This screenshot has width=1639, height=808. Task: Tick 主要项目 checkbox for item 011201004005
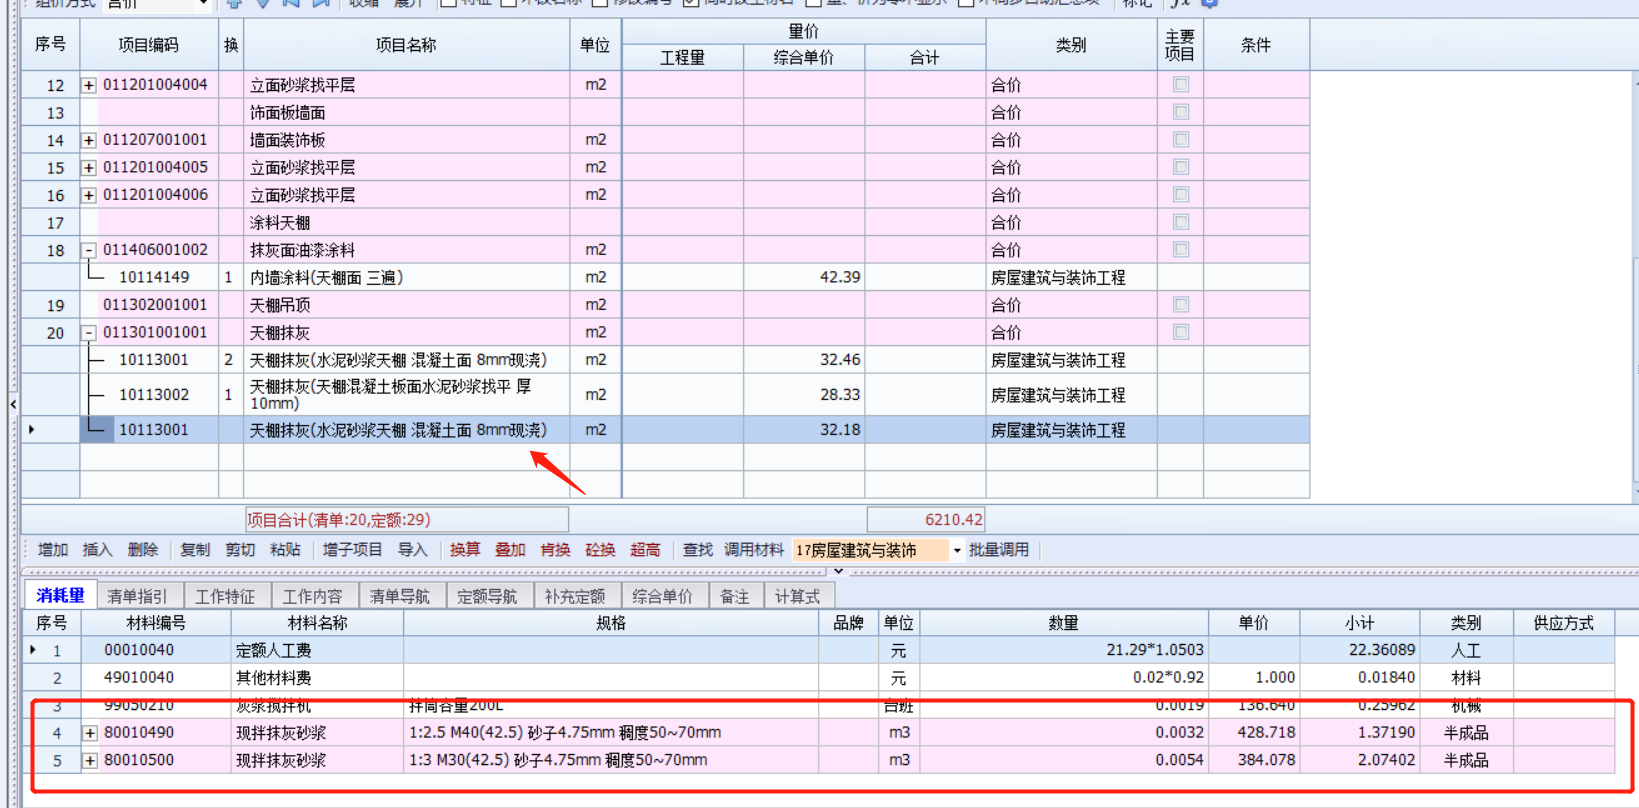[x=1181, y=167]
